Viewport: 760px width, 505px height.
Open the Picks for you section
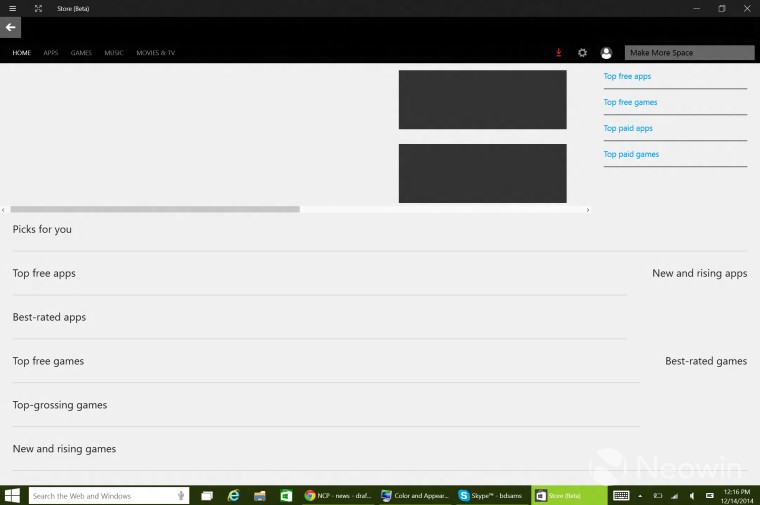pos(42,229)
